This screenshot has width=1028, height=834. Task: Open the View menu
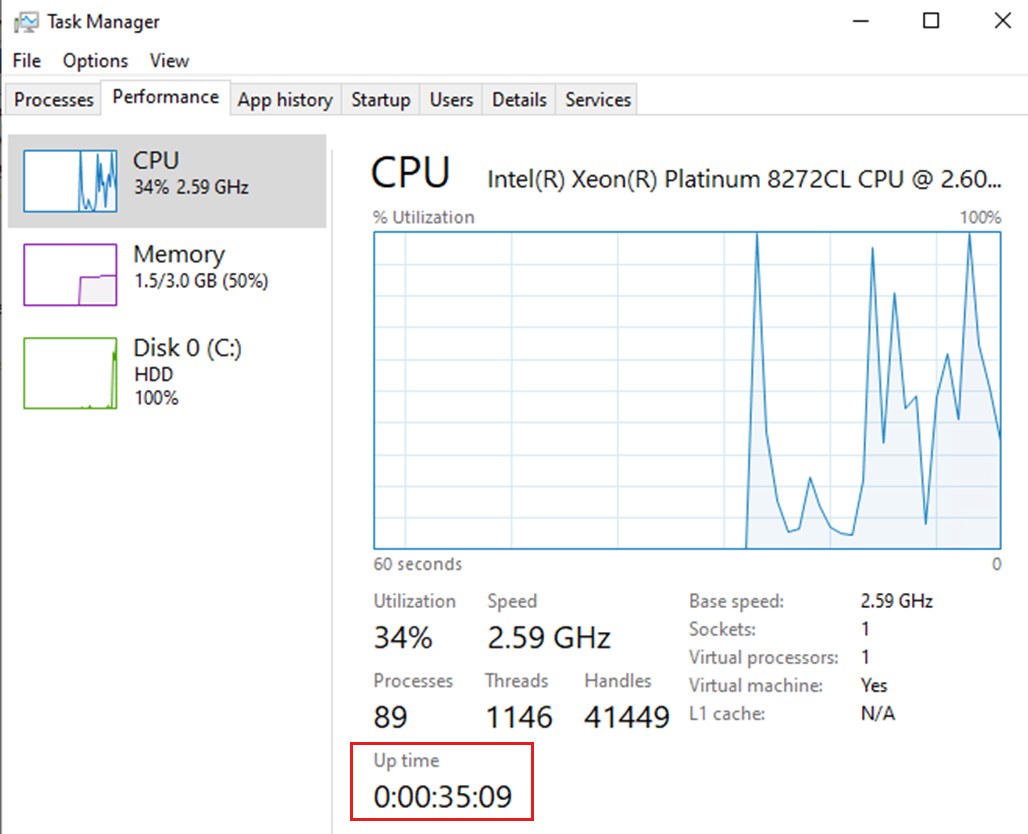click(169, 60)
